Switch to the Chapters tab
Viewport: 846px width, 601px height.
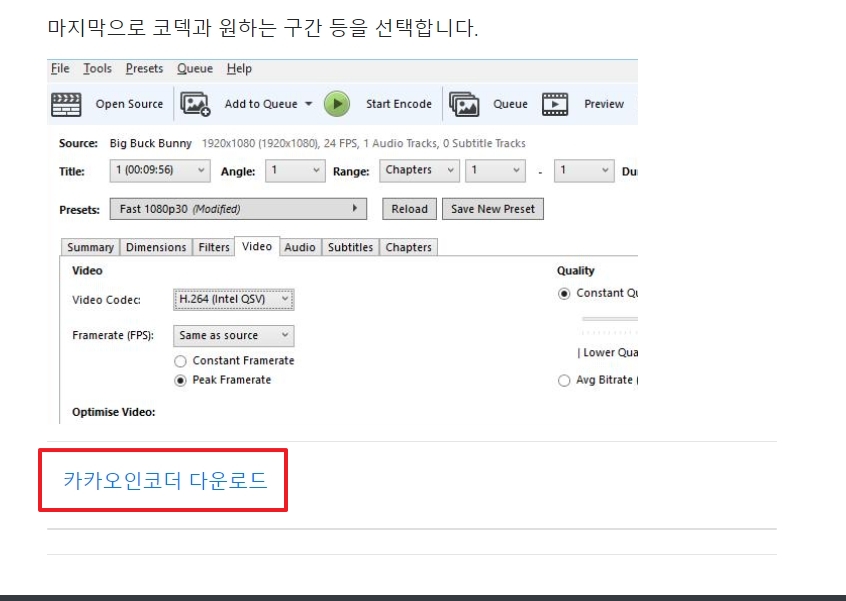[408, 247]
